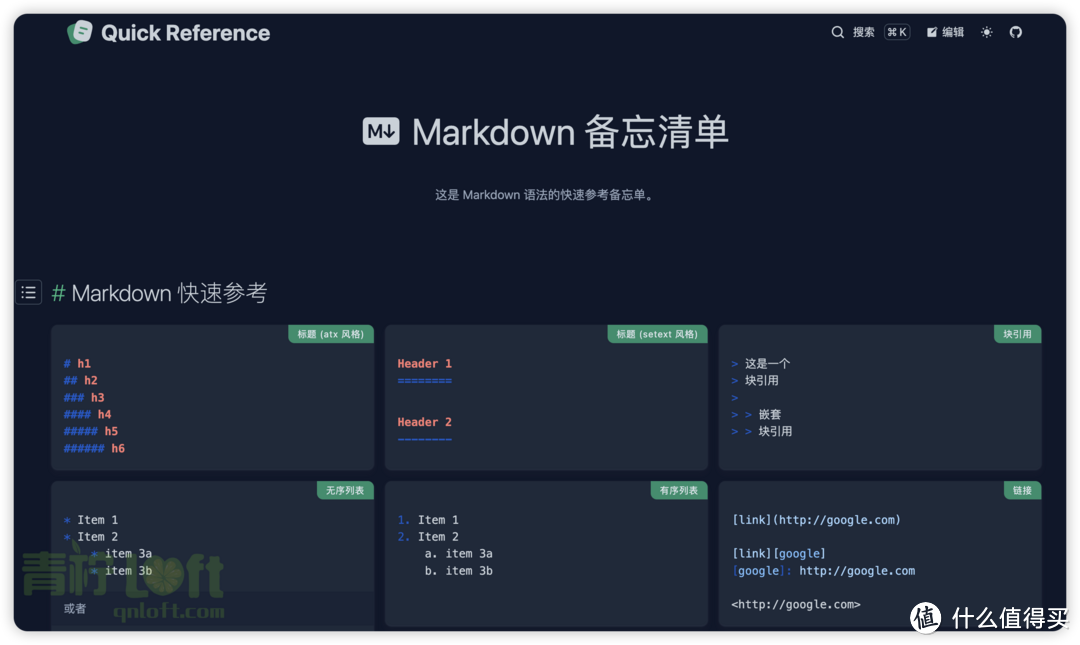Click 'a. item 3a' ordered sub-item
This screenshot has height=645, width=1080.
pyautogui.click(x=459, y=553)
